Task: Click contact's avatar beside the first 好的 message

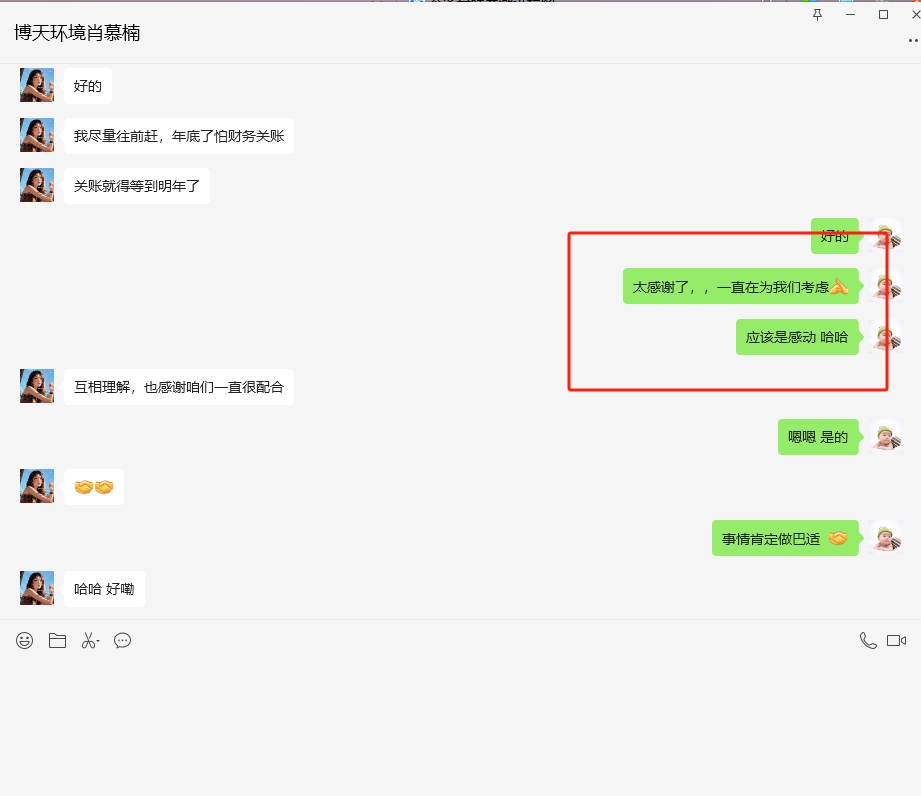Action: (37, 85)
